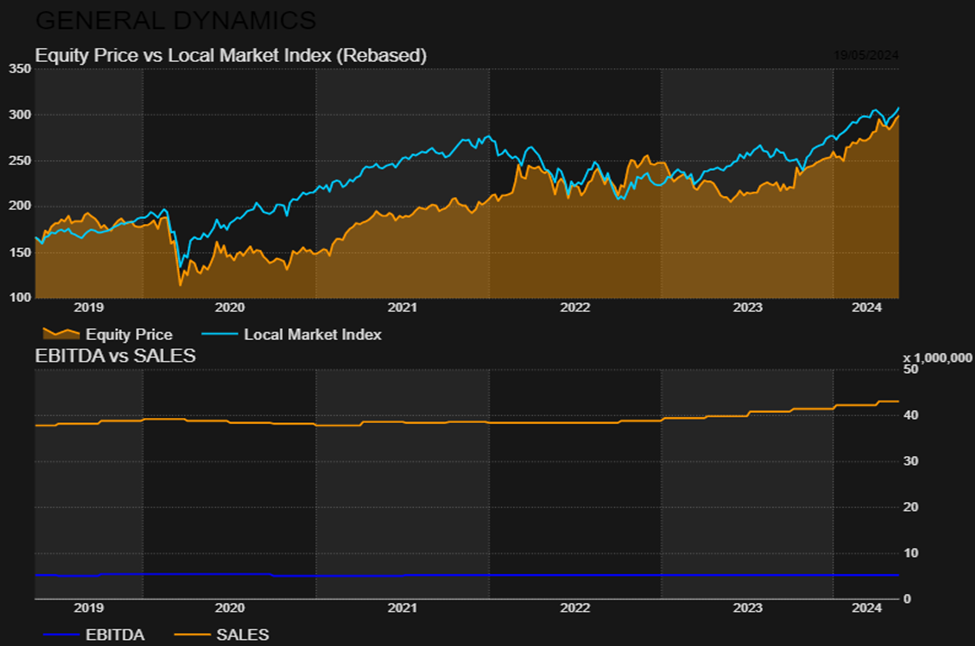Click the 100 y-axis label
The image size is (975, 646).
(20, 298)
